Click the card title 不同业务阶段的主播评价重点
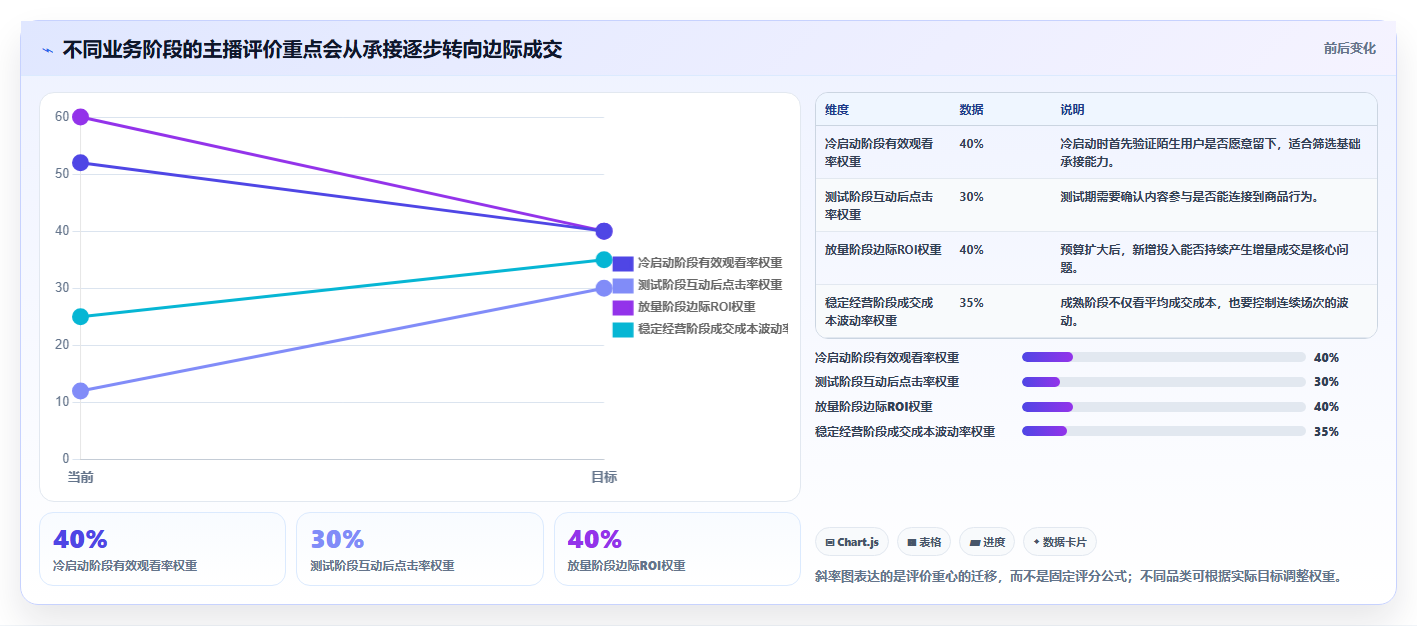The image size is (1417, 626). 312,49
